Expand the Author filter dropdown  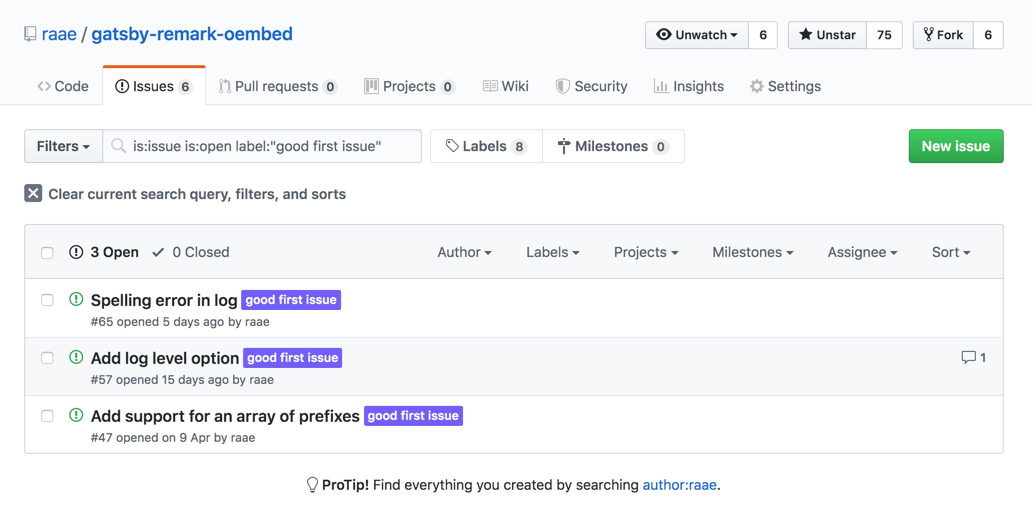coord(464,252)
